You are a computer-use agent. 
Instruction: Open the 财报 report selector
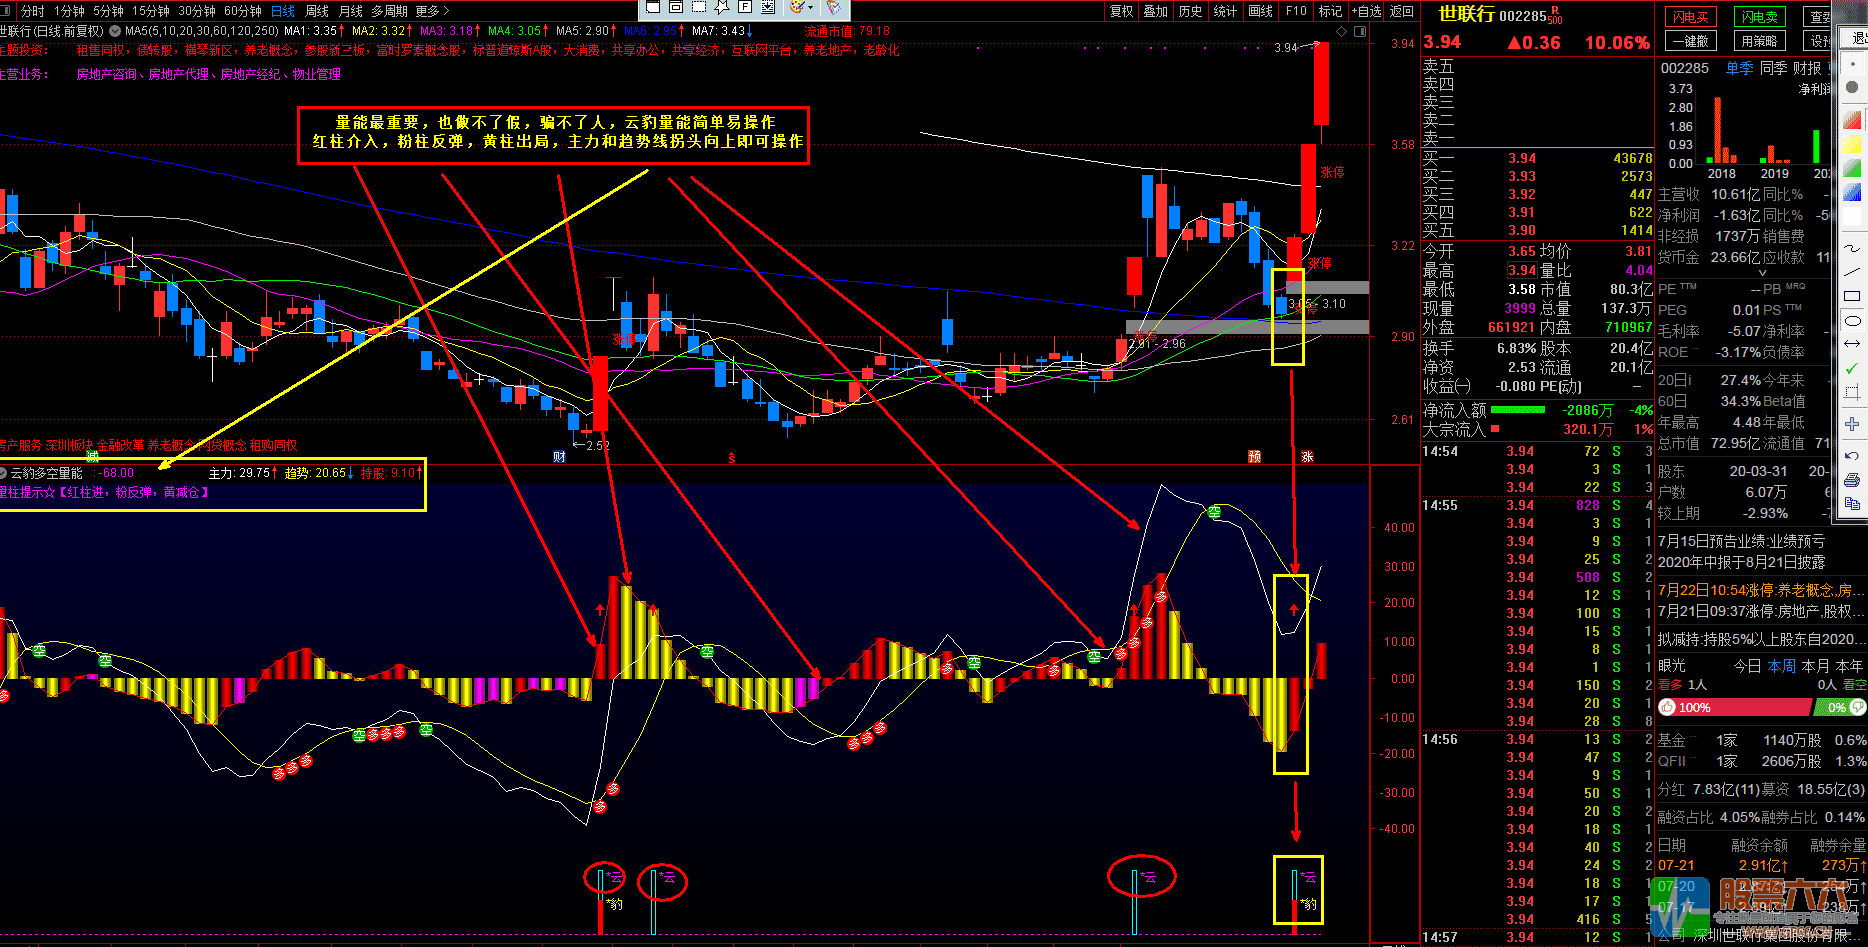click(x=1807, y=68)
